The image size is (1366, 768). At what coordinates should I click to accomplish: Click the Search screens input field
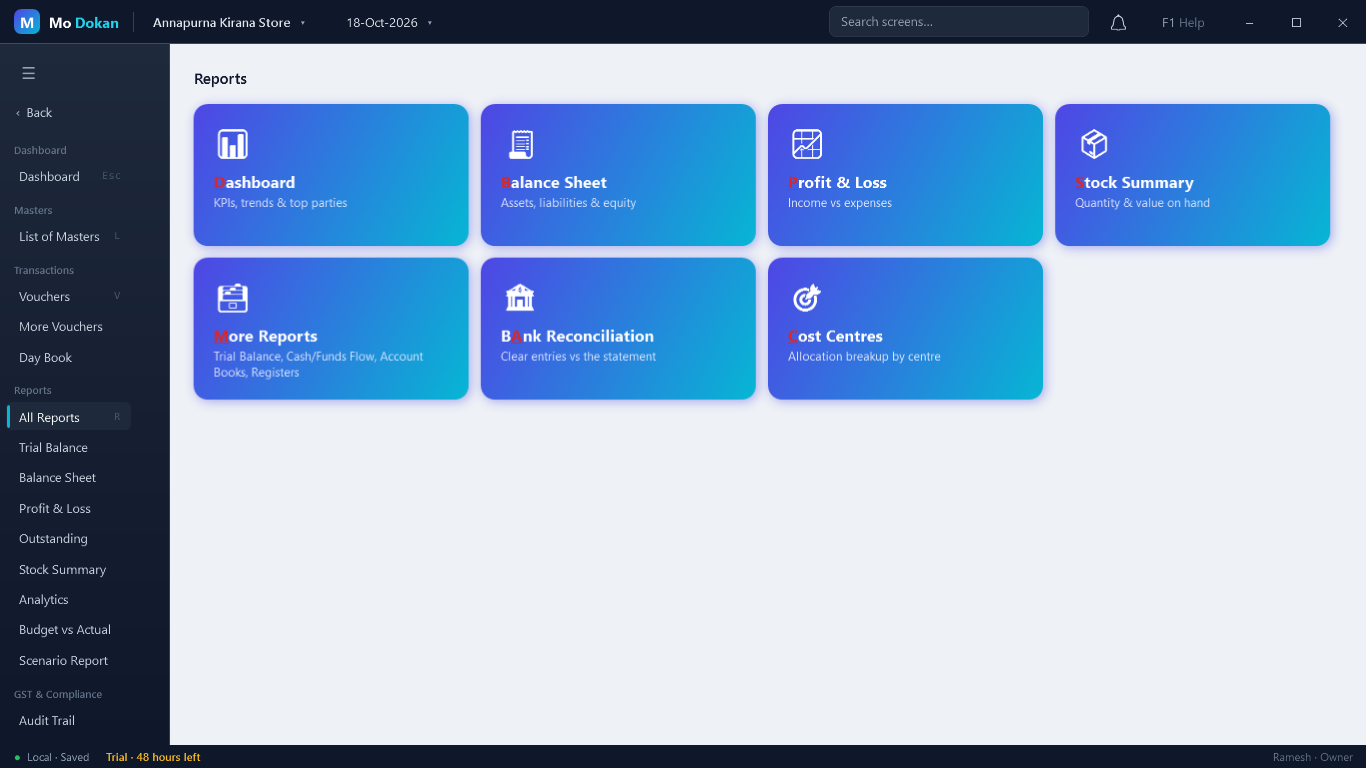tap(958, 22)
